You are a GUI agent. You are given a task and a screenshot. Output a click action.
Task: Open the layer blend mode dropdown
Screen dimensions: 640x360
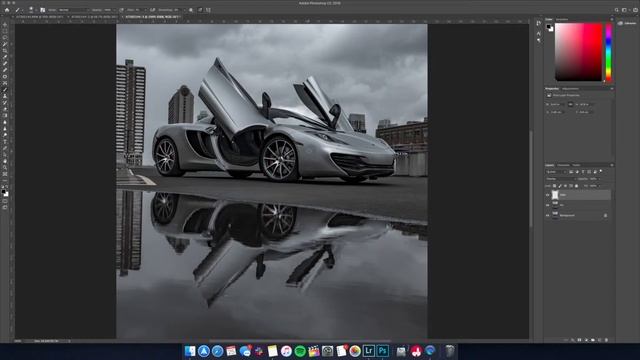tap(561, 179)
